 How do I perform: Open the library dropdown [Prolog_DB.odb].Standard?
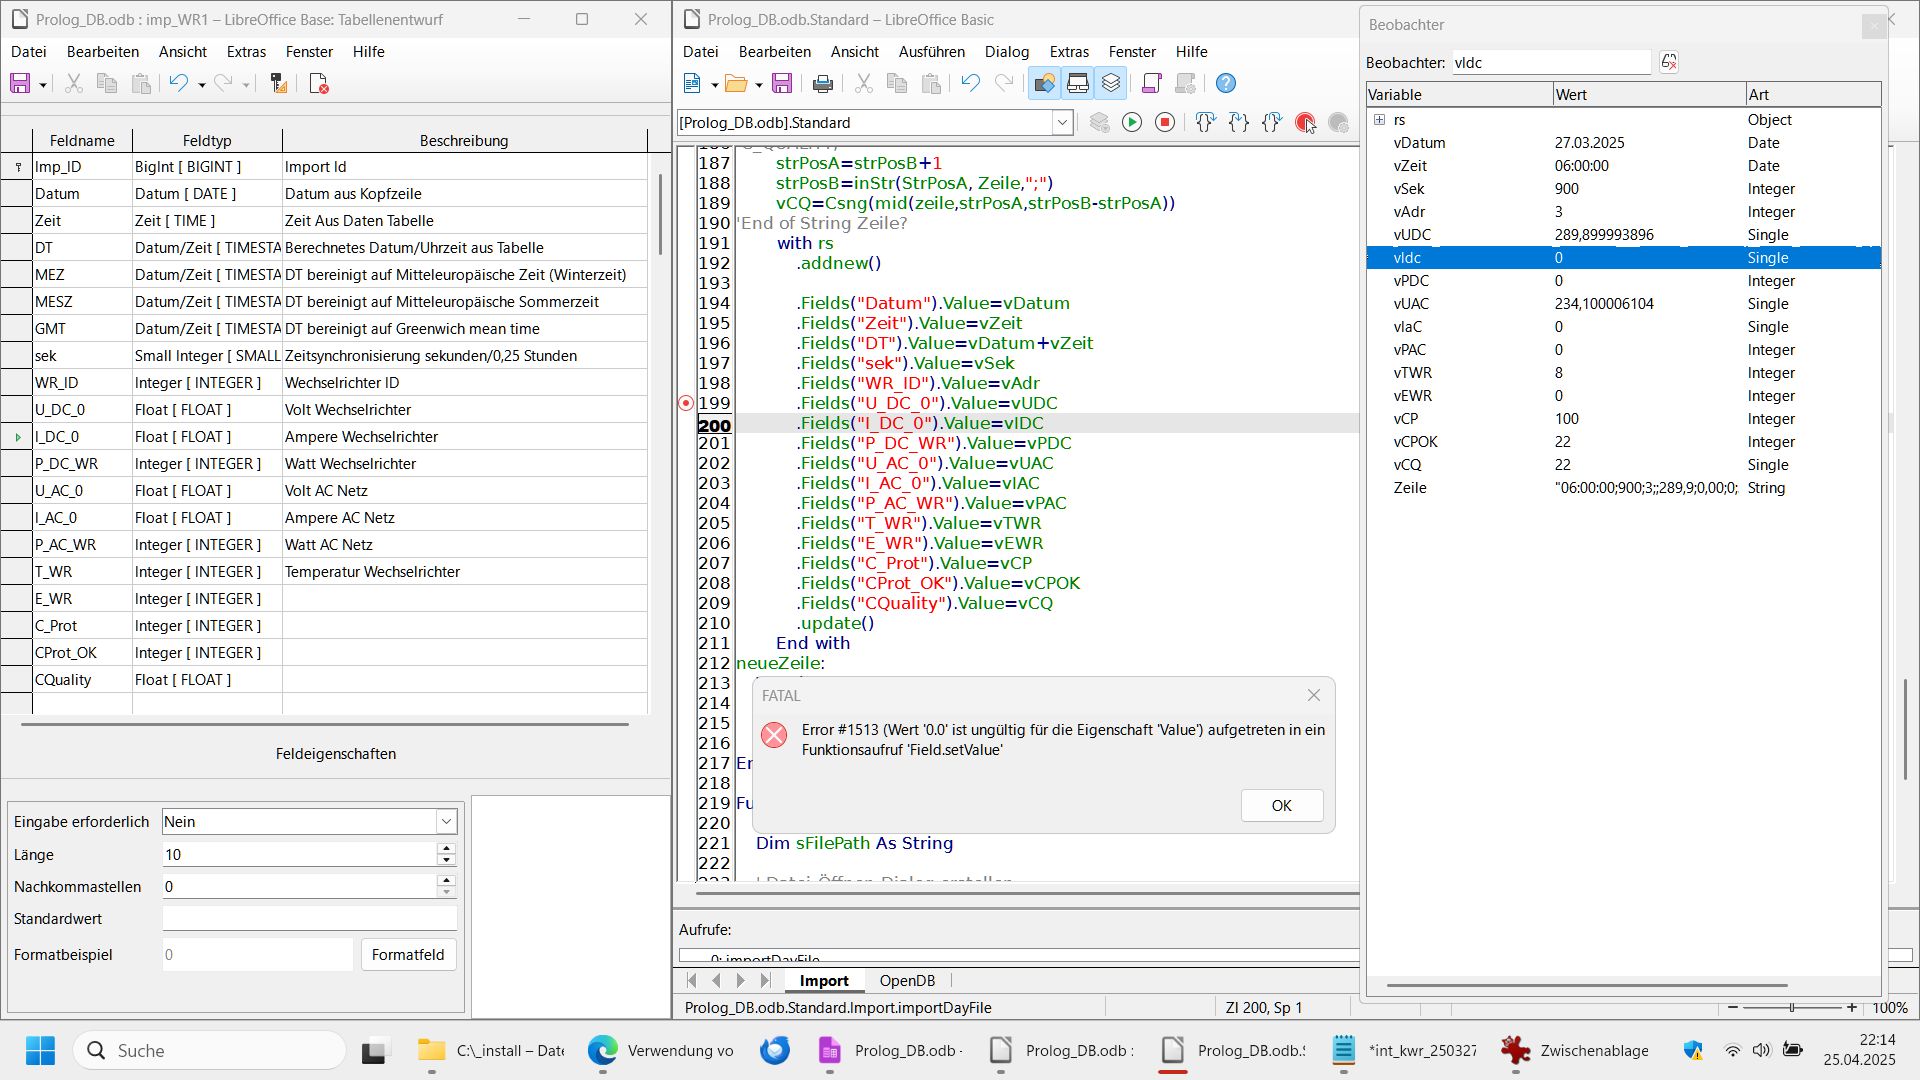(x=1062, y=122)
